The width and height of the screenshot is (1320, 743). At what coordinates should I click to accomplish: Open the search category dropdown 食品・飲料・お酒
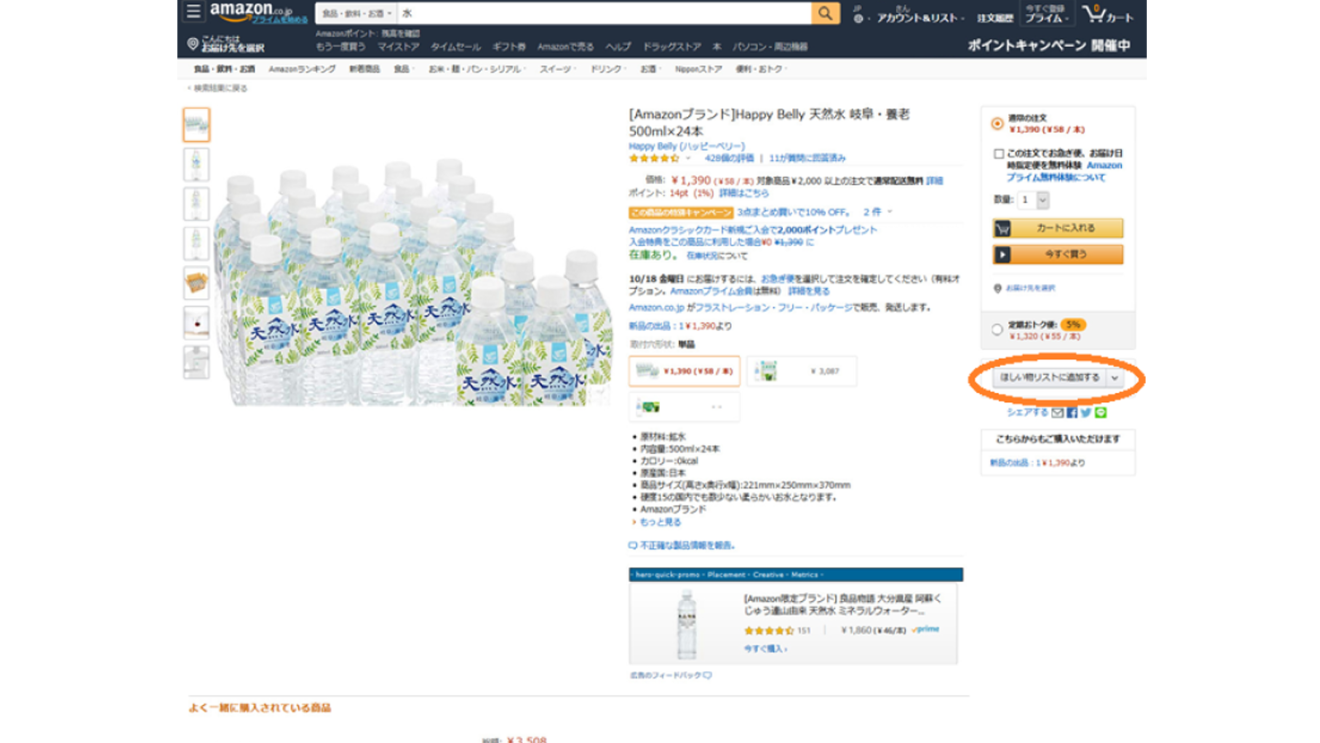point(356,13)
